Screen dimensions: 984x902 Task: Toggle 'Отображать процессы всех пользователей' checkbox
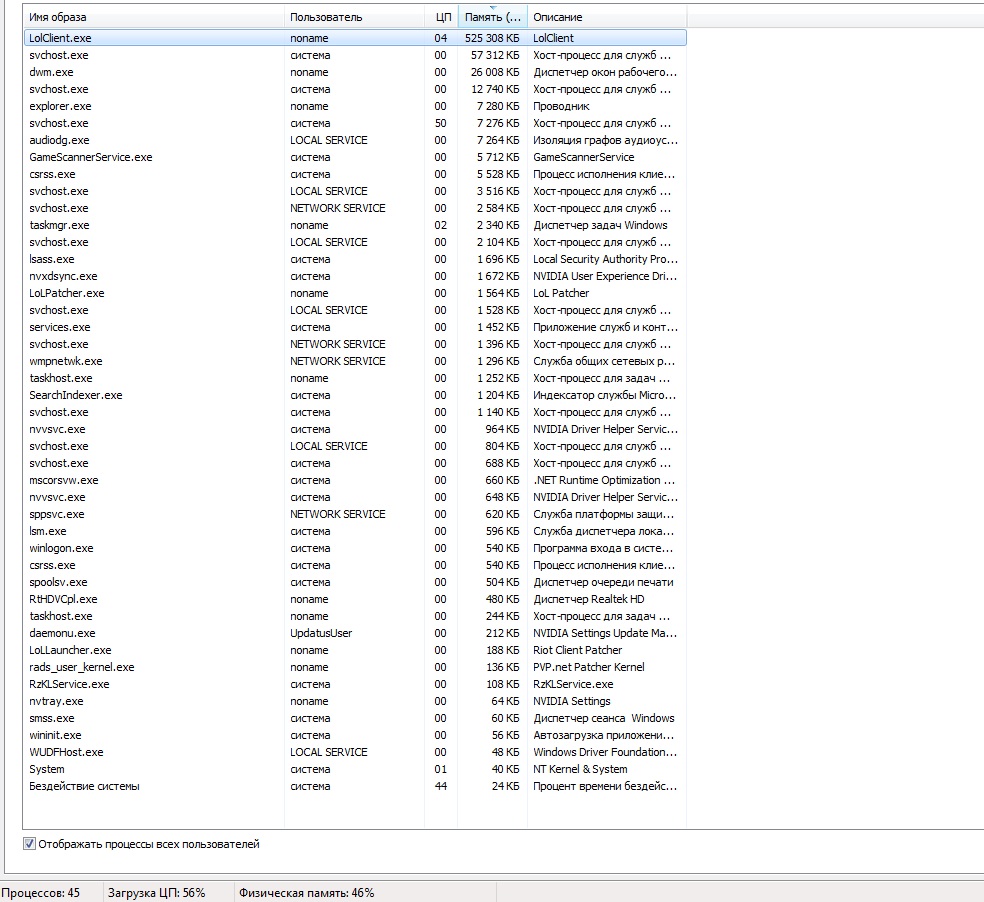(x=30, y=844)
